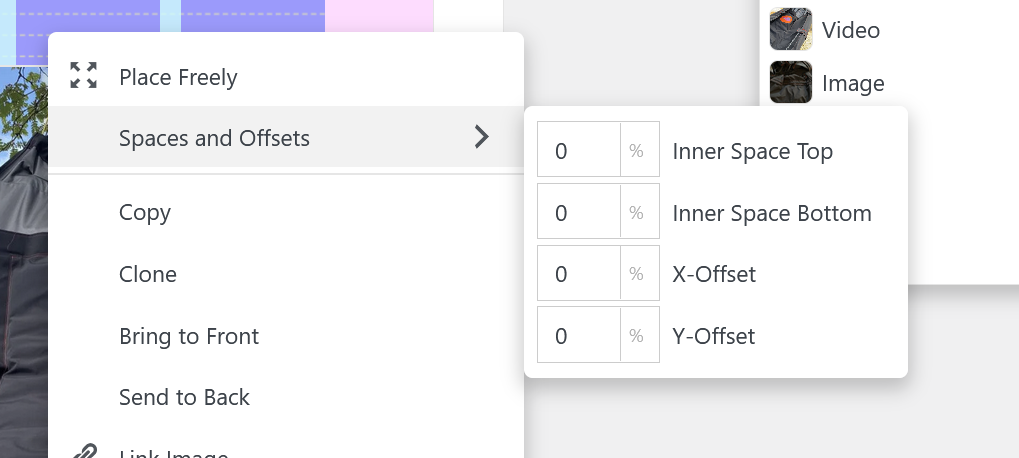Click Clone in the context menu

pyautogui.click(x=148, y=274)
